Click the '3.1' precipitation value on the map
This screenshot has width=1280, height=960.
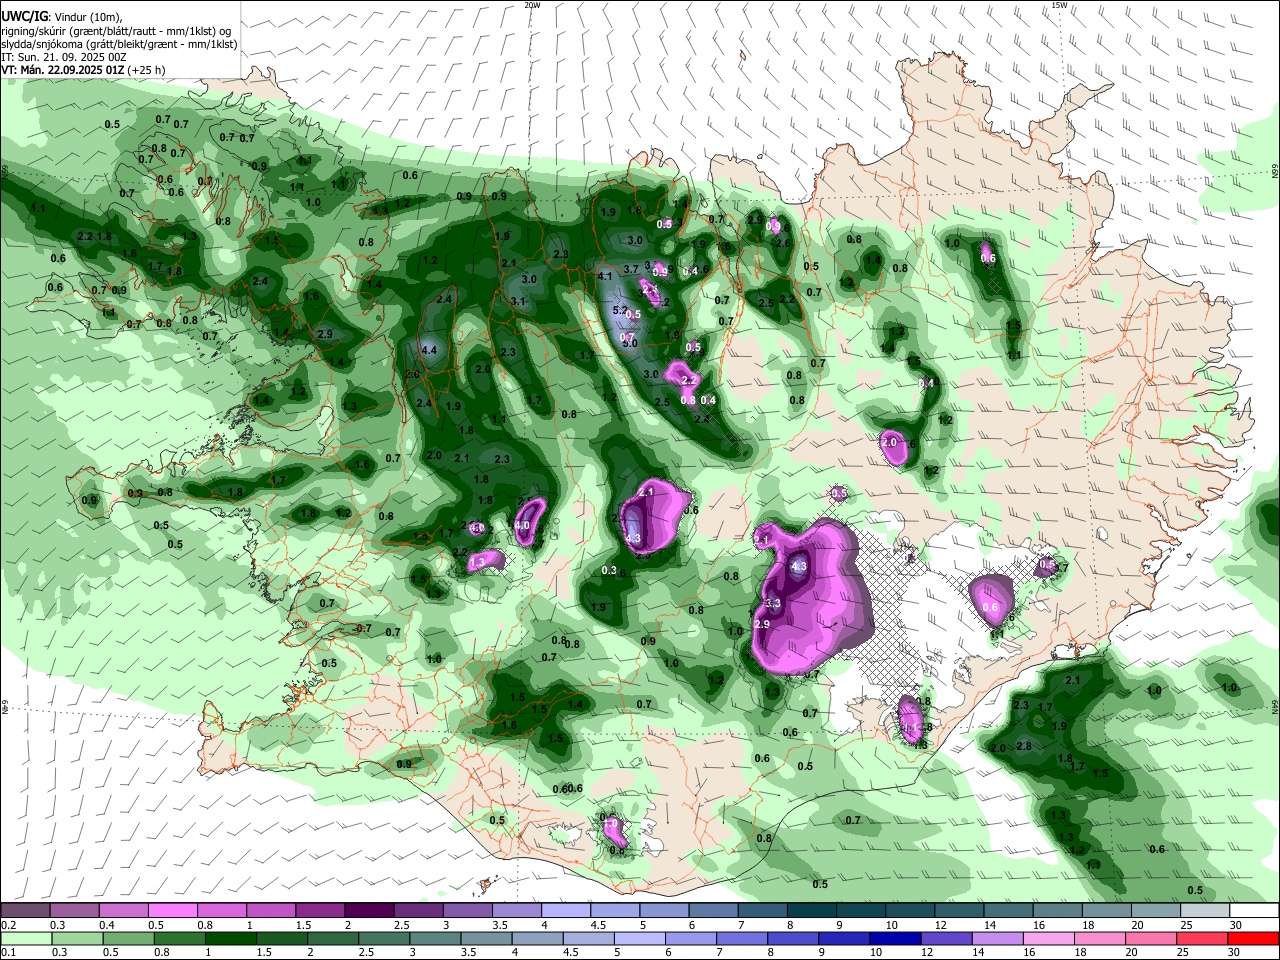click(518, 301)
